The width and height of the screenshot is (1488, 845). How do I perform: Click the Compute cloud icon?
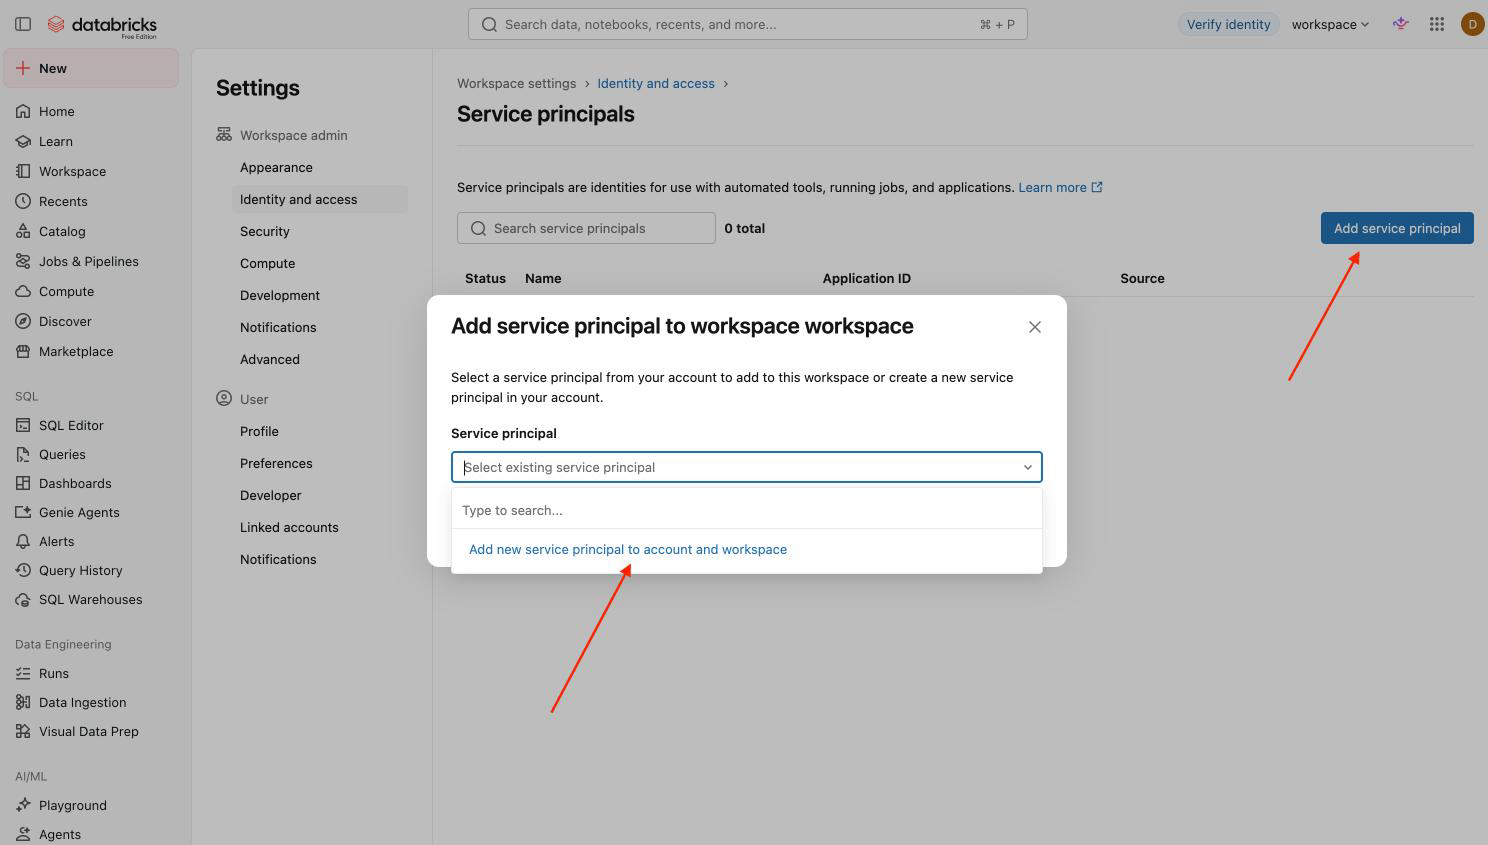point(23,291)
